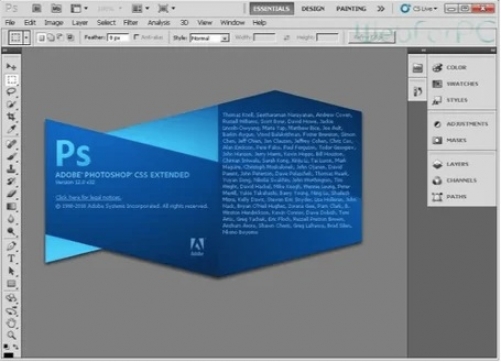Viewport: 501px width, 362px height.
Task: Select the Horizontal Type tool
Action: click(11, 259)
